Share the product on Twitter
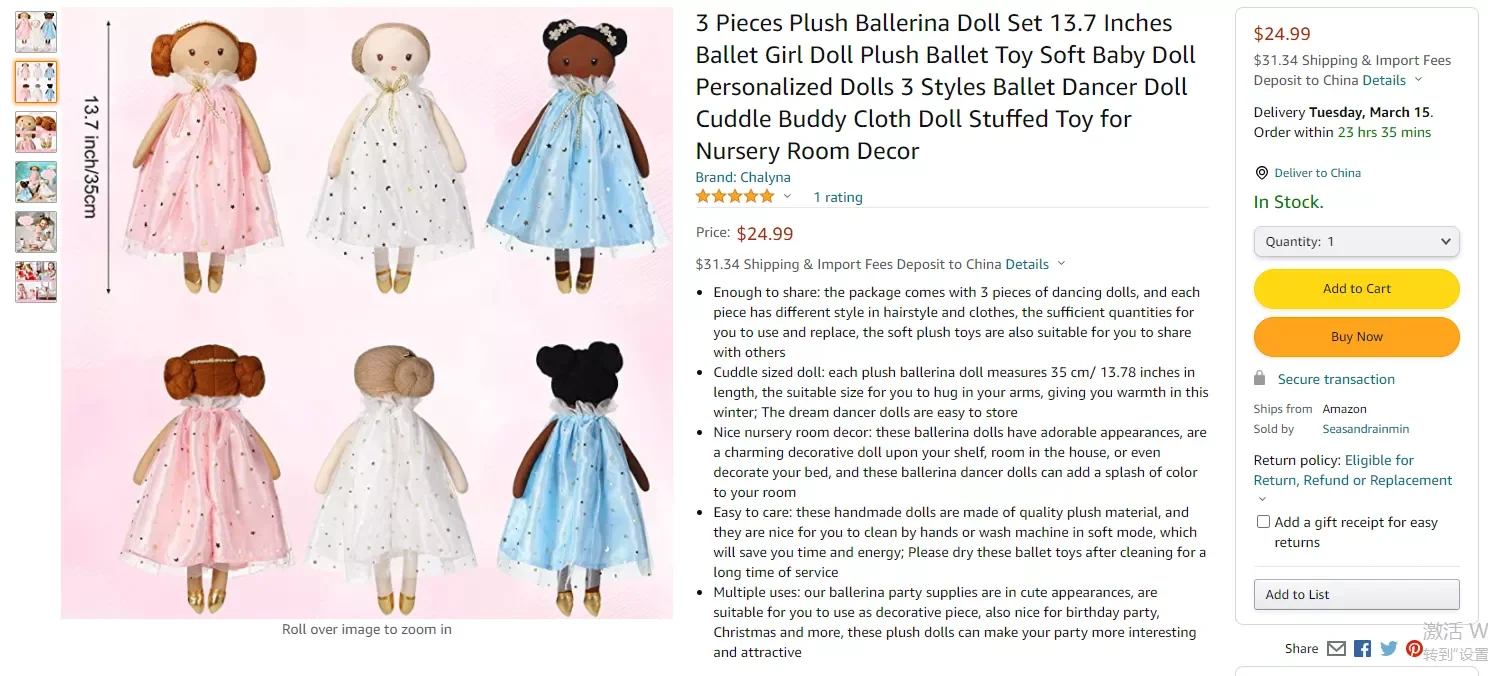 pyautogui.click(x=1389, y=648)
